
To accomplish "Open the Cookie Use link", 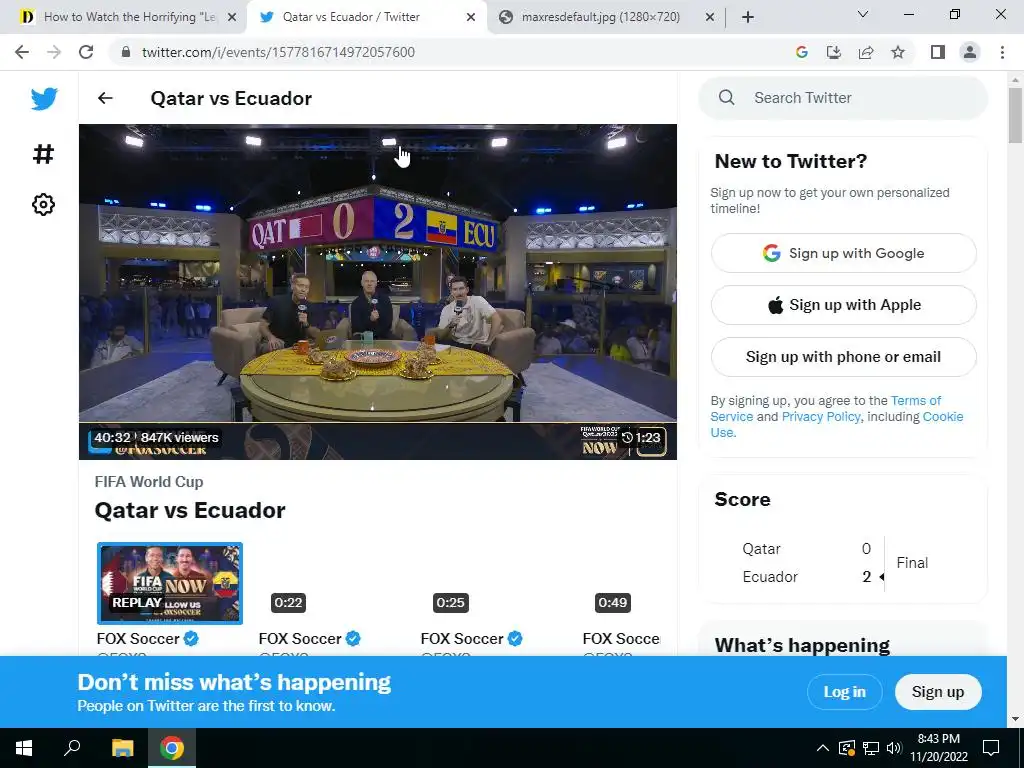I will [x=942, y=417].
